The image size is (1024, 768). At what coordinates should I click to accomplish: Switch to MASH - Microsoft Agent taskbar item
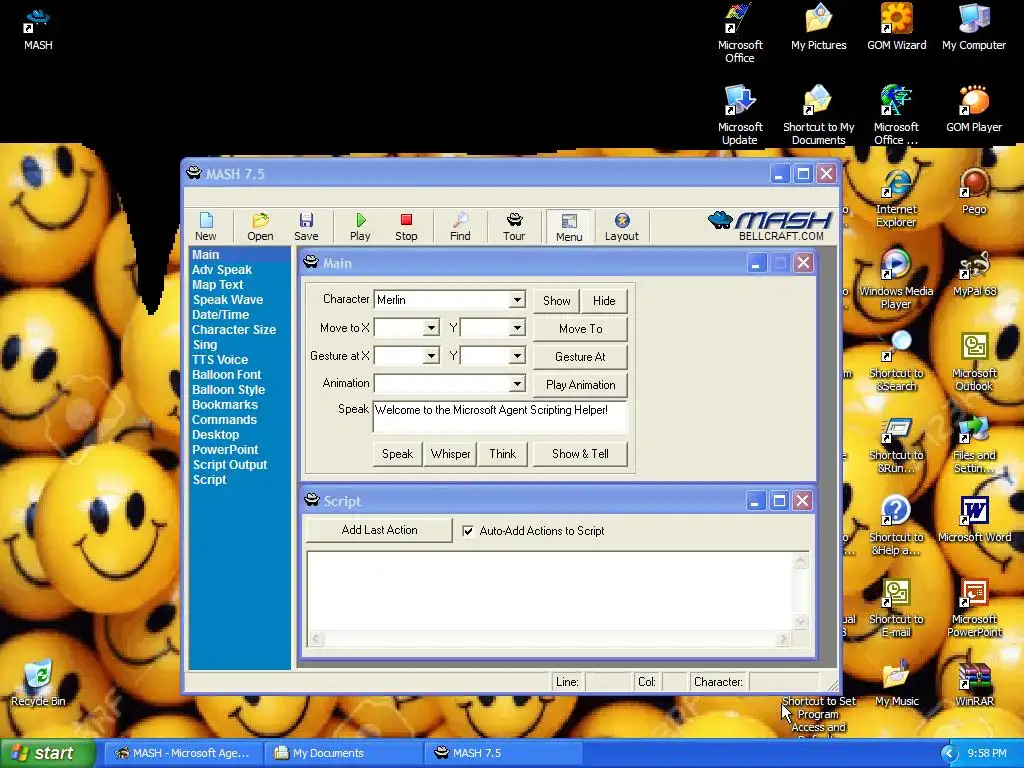click(184, 753)
